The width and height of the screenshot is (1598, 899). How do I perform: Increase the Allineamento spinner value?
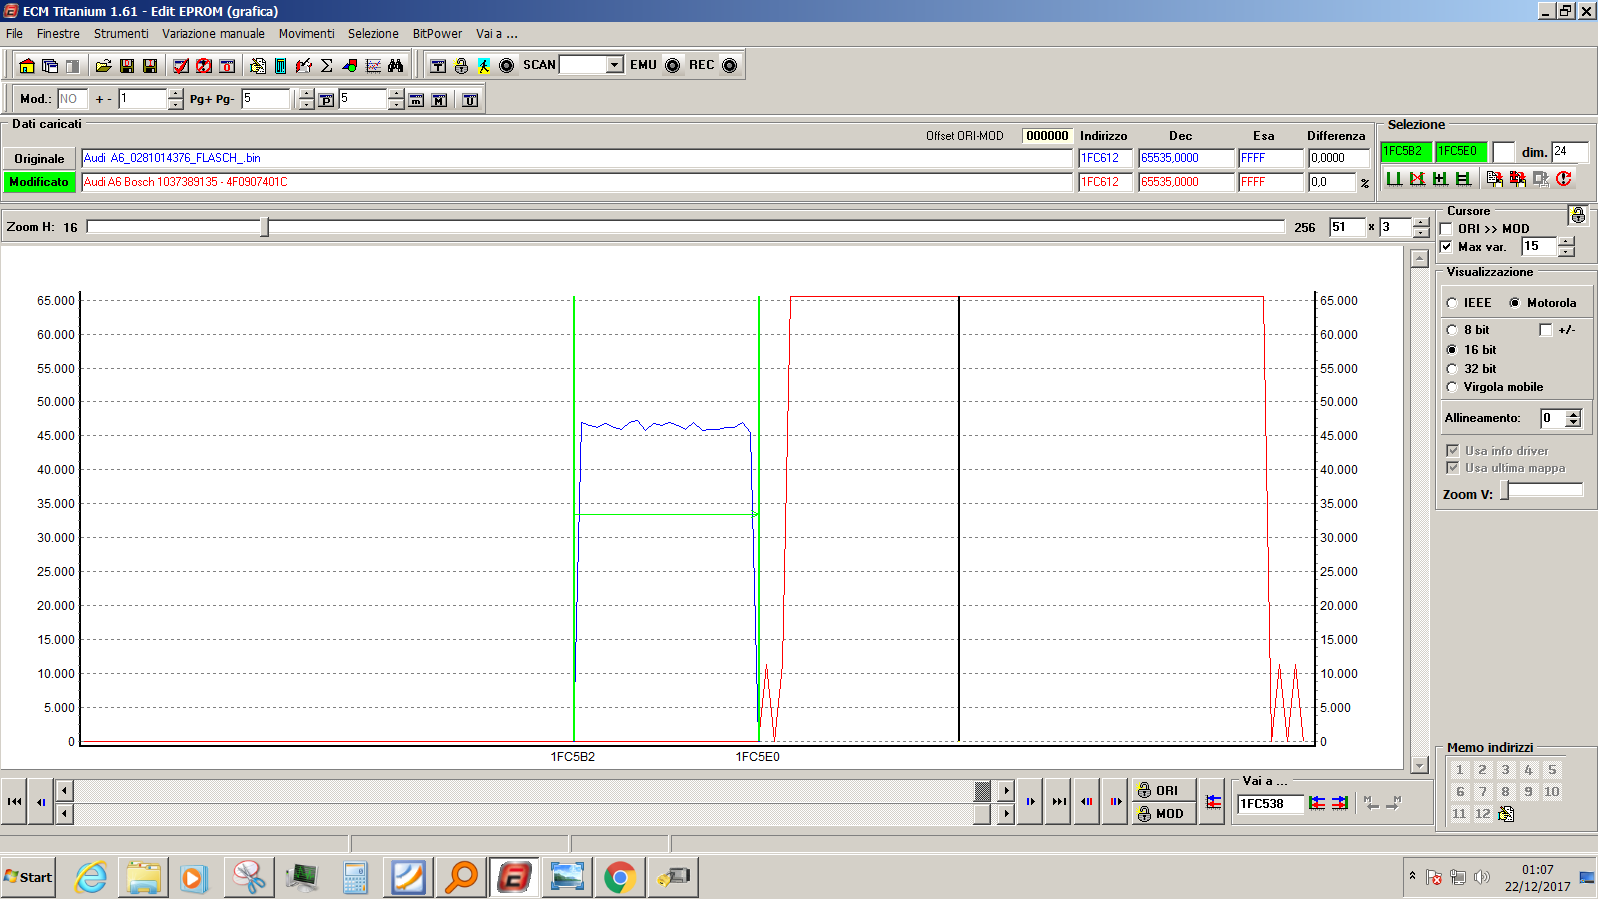(1574, 414)
